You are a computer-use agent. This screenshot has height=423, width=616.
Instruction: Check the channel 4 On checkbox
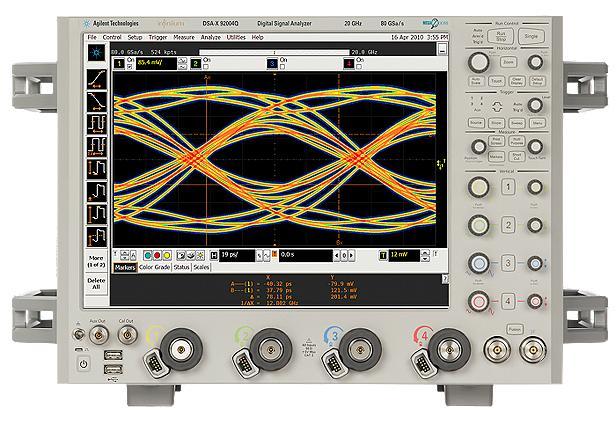pos(359,67)
